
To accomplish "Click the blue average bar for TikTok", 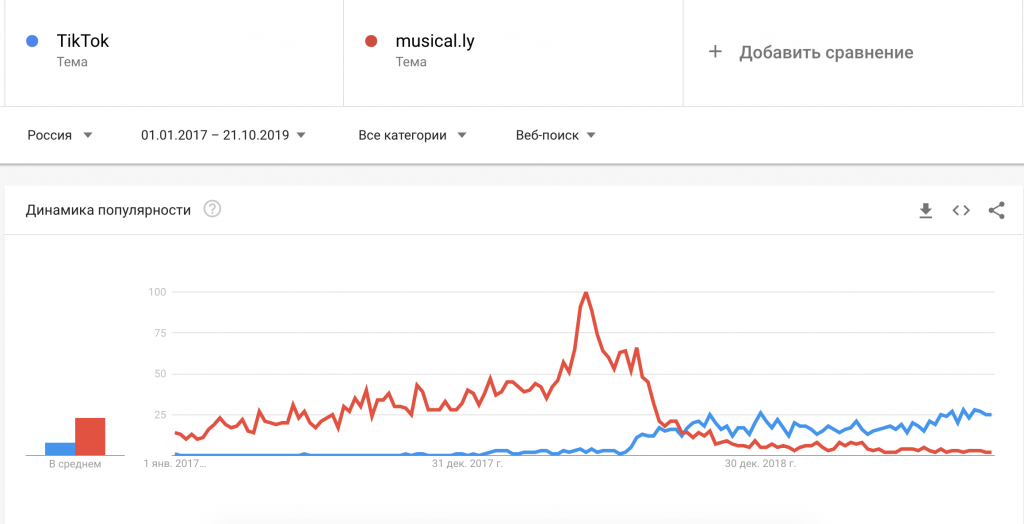I will click(60, 448).
